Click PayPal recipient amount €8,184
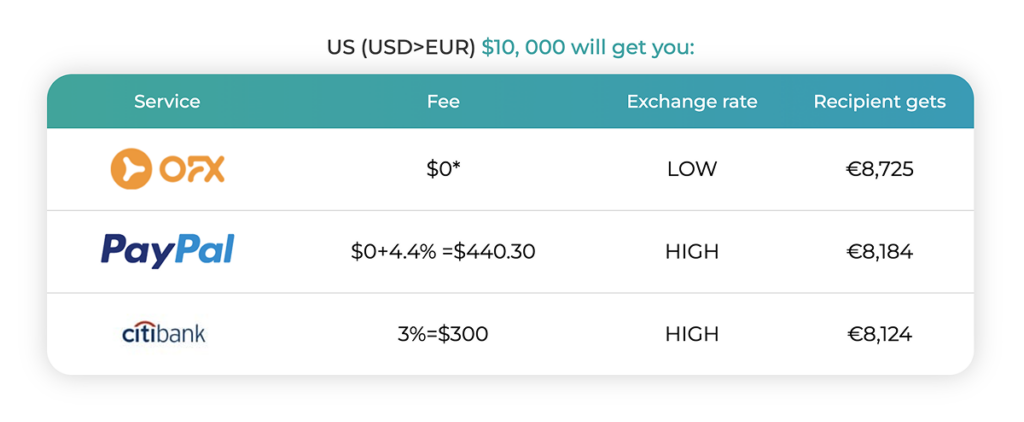Screen dimensions: 1024x422 [x=879, y=252]
